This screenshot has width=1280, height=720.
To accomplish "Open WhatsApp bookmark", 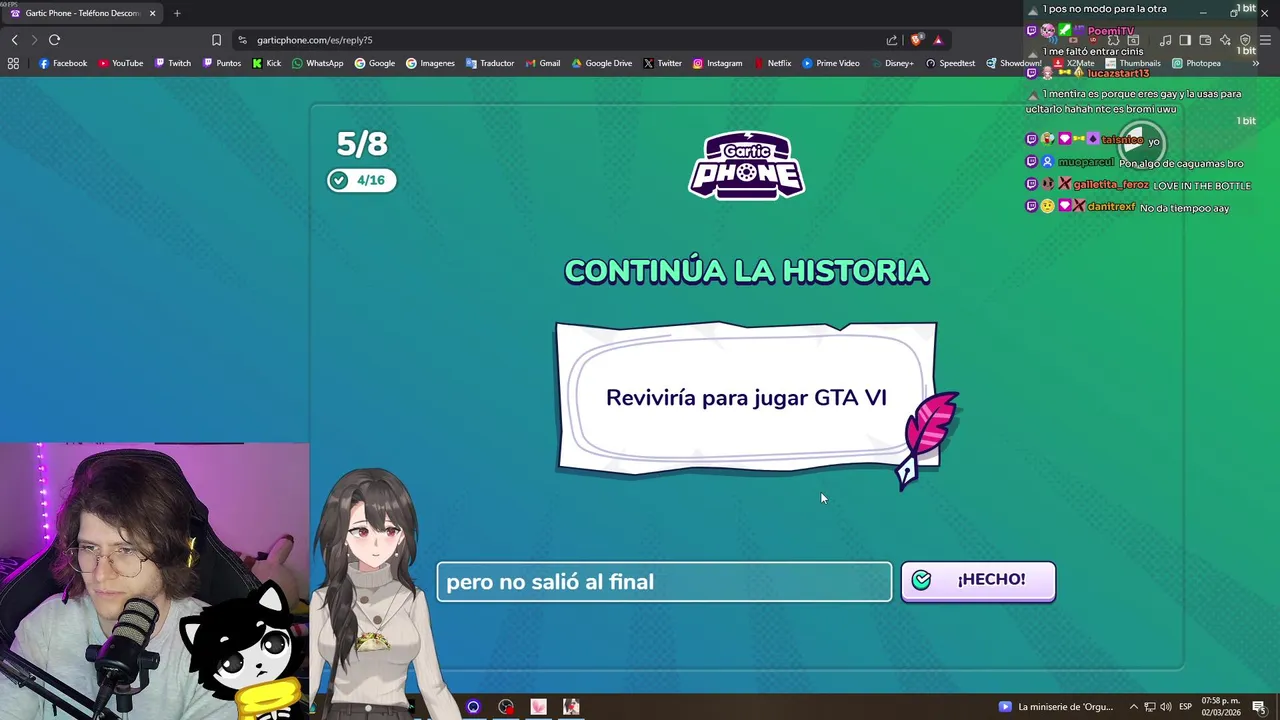I will [x=318, y=63].
